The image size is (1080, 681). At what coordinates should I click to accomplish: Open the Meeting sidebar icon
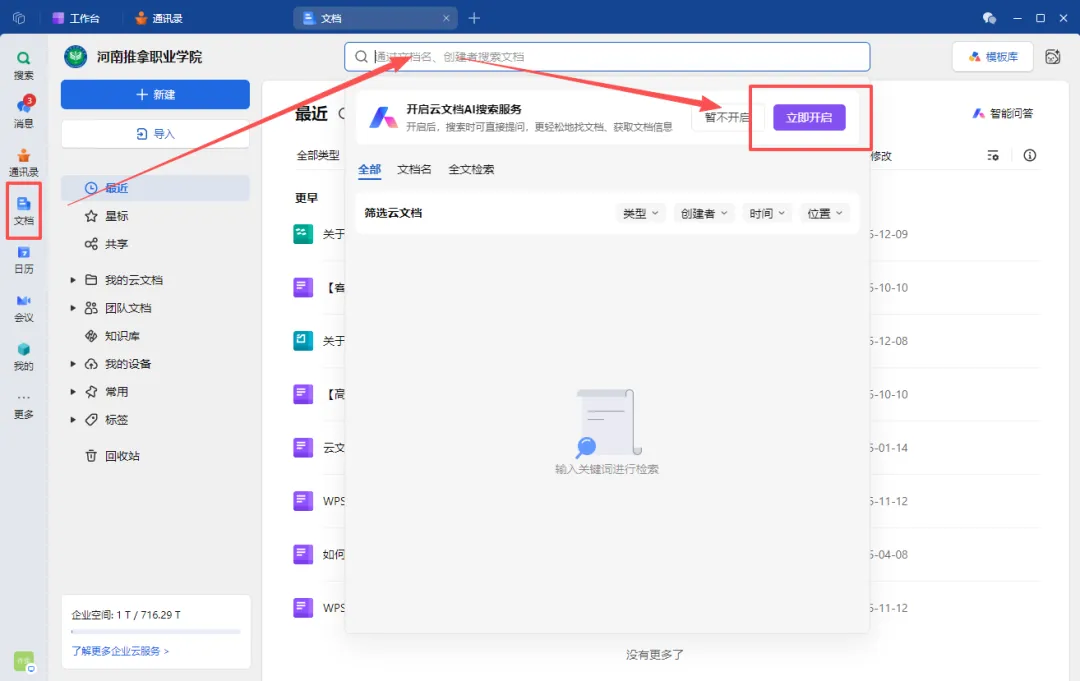(x=23, y=308)
